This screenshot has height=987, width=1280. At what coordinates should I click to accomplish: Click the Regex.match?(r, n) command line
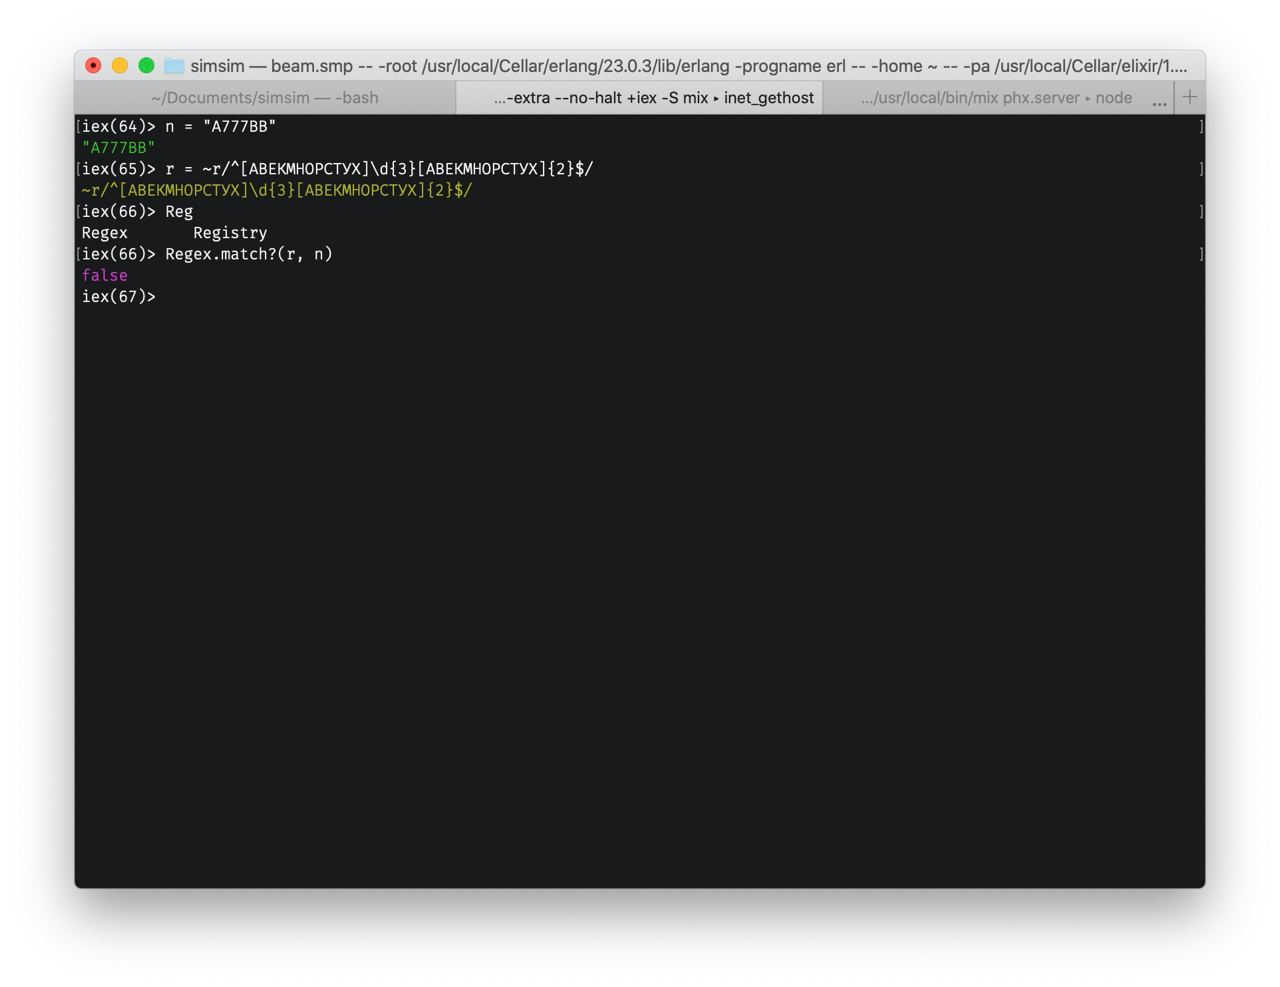207,254
